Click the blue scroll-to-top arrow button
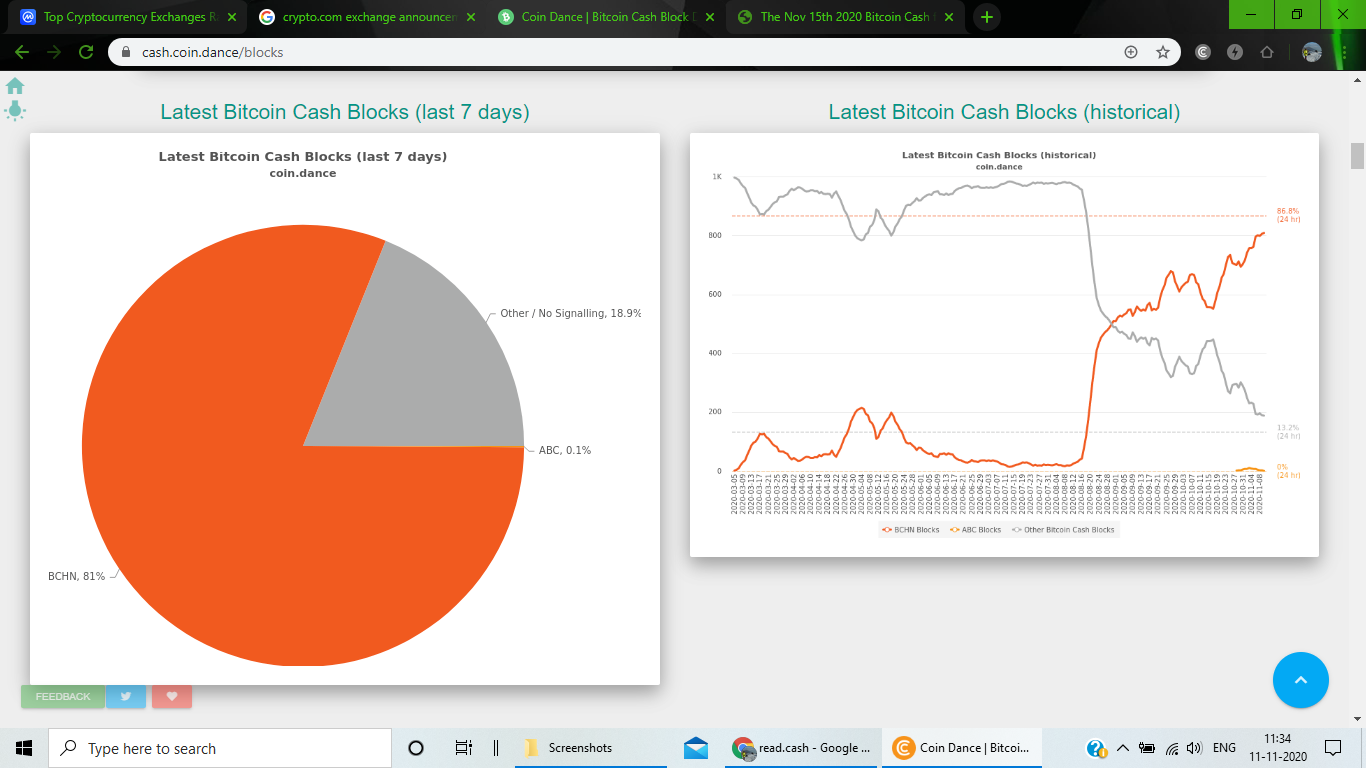The height and width of the screenshot is (768, 1366). point(1301,680)
